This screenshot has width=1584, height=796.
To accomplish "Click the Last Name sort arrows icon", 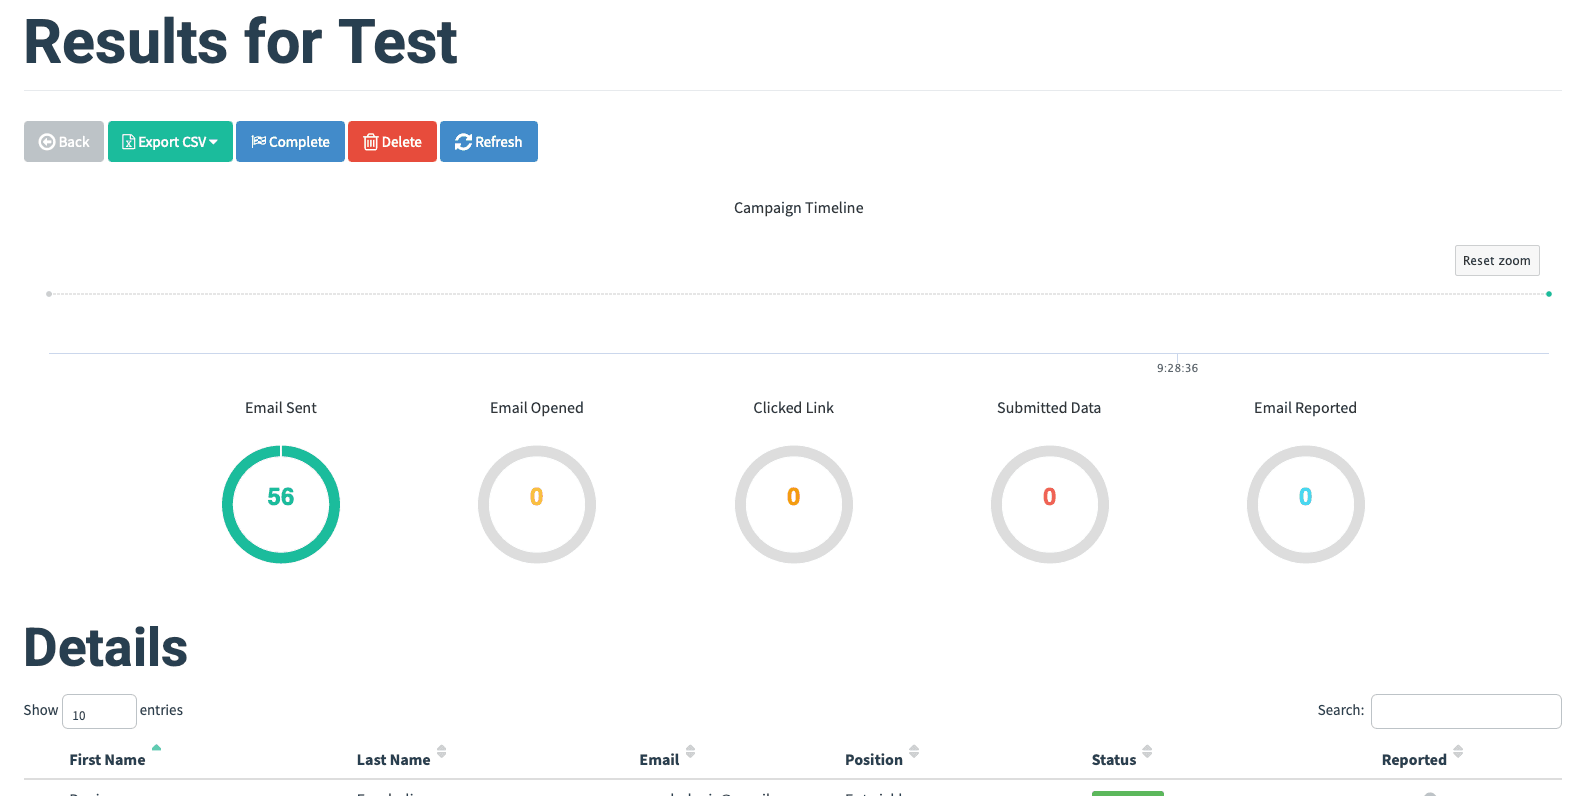I will [442, 751].
